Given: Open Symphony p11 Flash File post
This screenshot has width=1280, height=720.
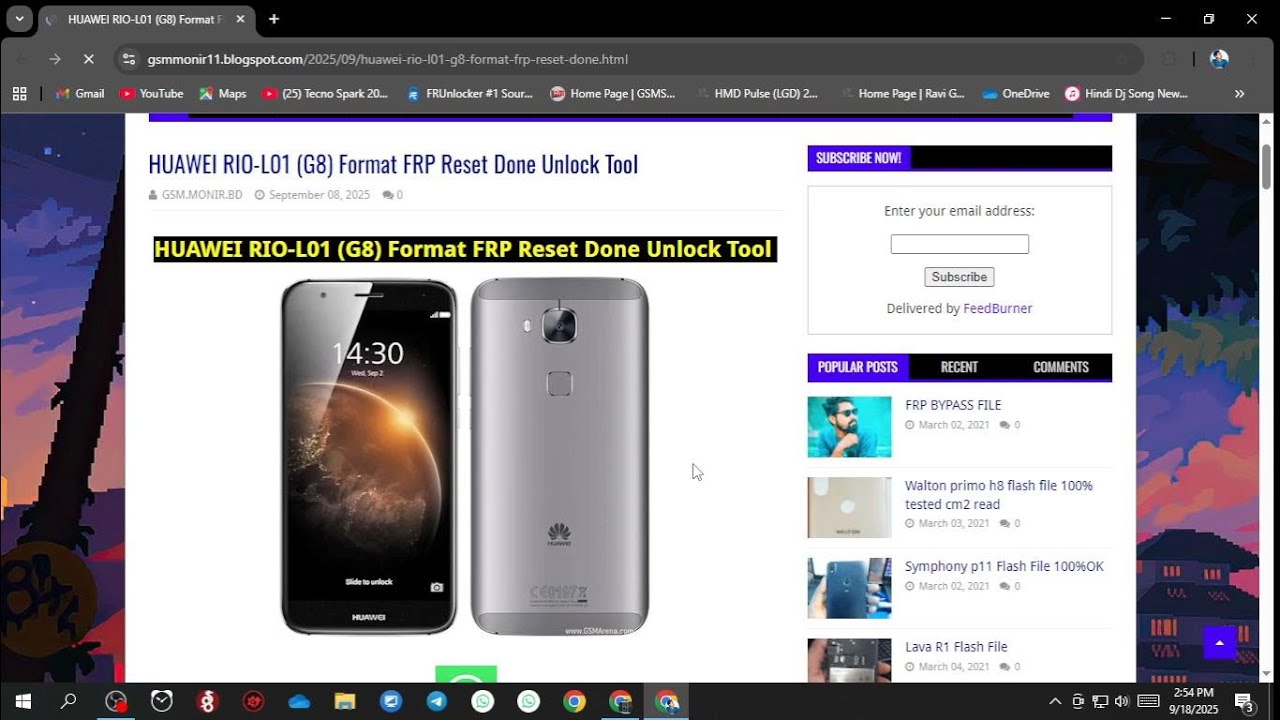Looking at the screenshot, I should (1004, 566).
